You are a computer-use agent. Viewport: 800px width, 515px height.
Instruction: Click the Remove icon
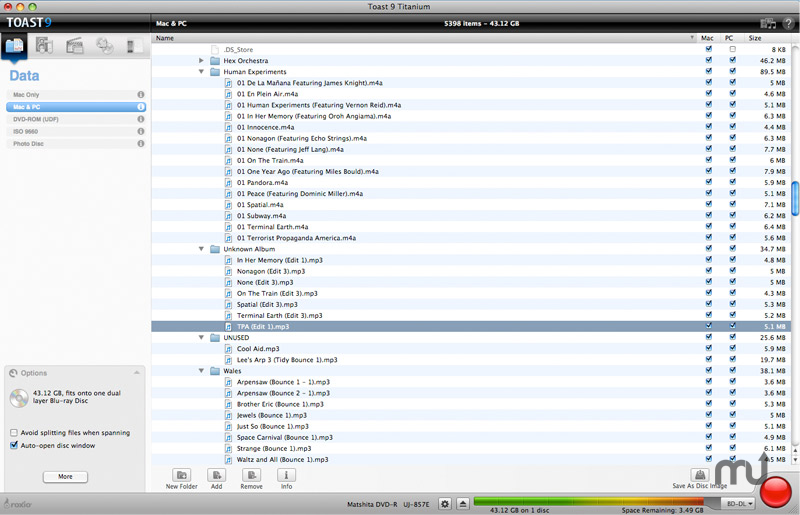tap(252, 475)
